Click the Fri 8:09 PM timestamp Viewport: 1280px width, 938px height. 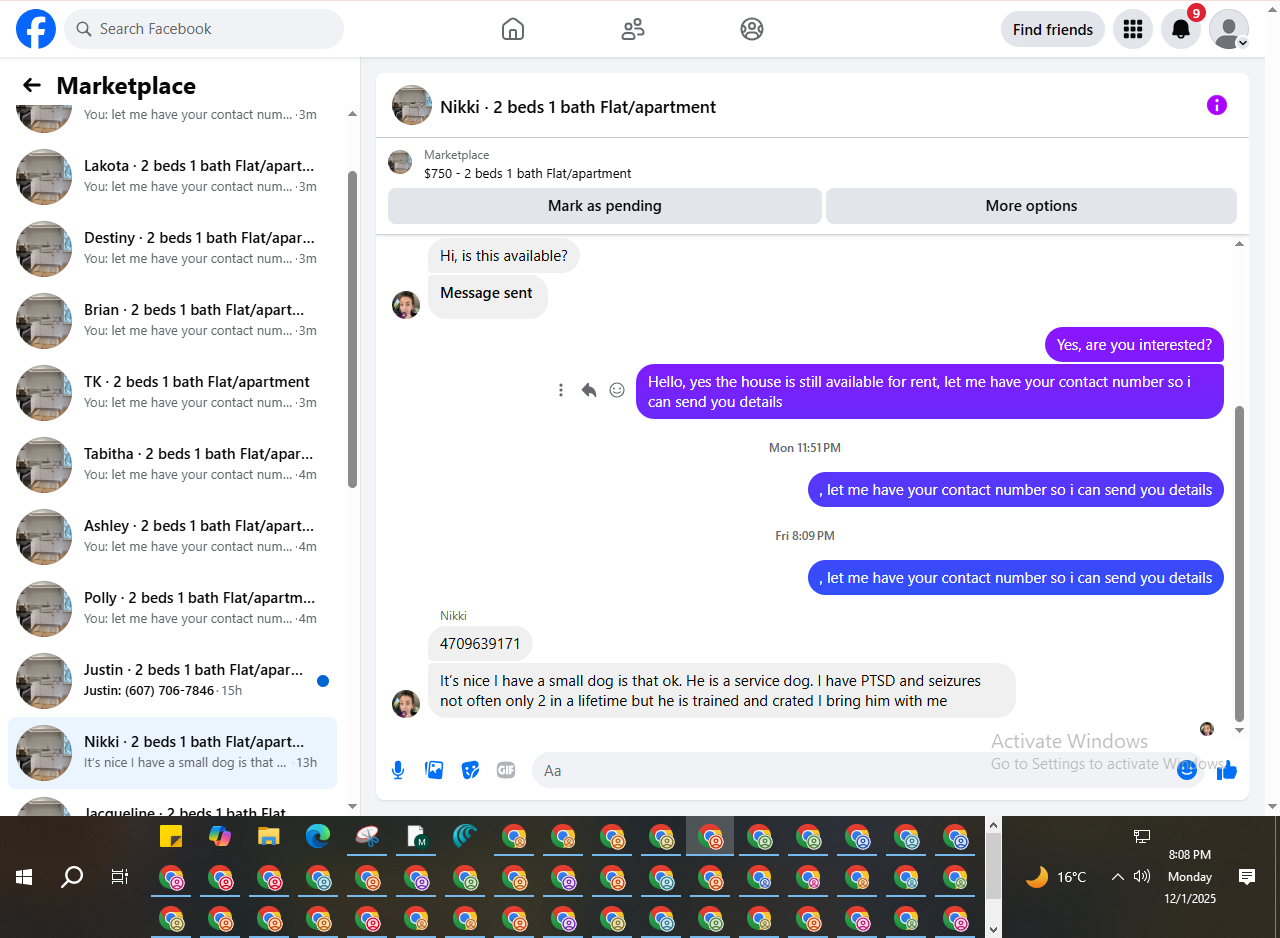click(x=805, y=536)
